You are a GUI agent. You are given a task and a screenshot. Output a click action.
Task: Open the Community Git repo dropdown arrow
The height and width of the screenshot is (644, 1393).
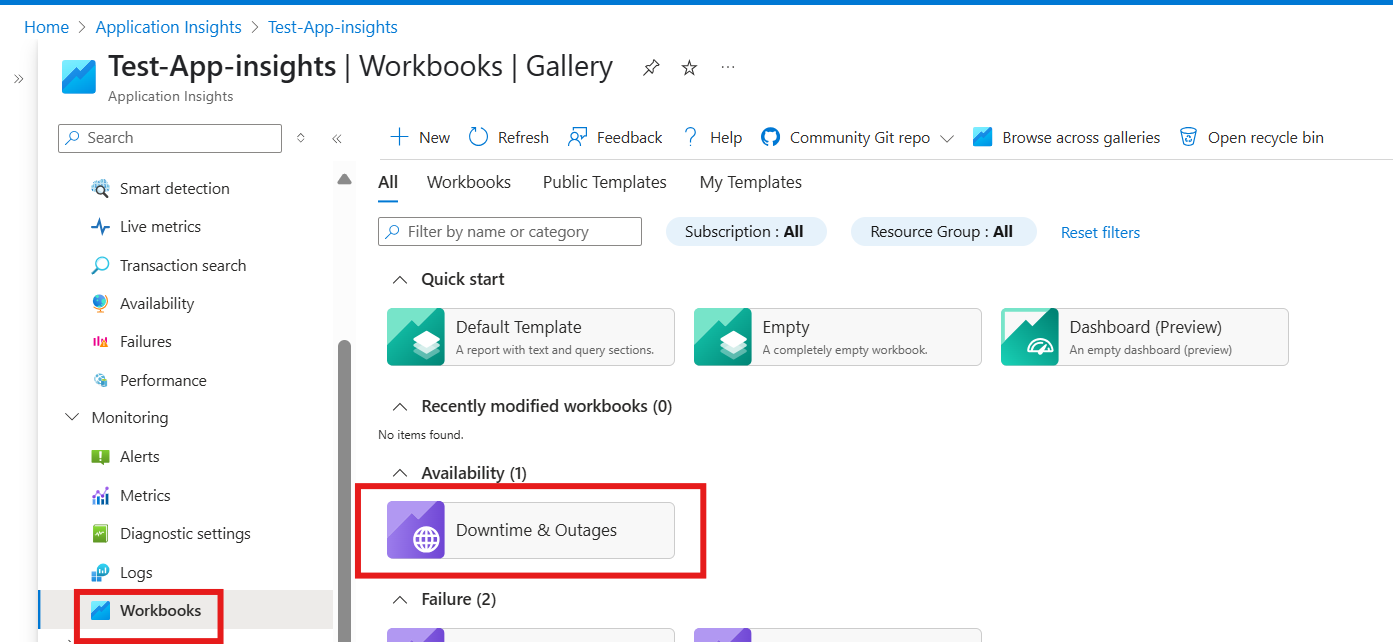coord(947,138)
